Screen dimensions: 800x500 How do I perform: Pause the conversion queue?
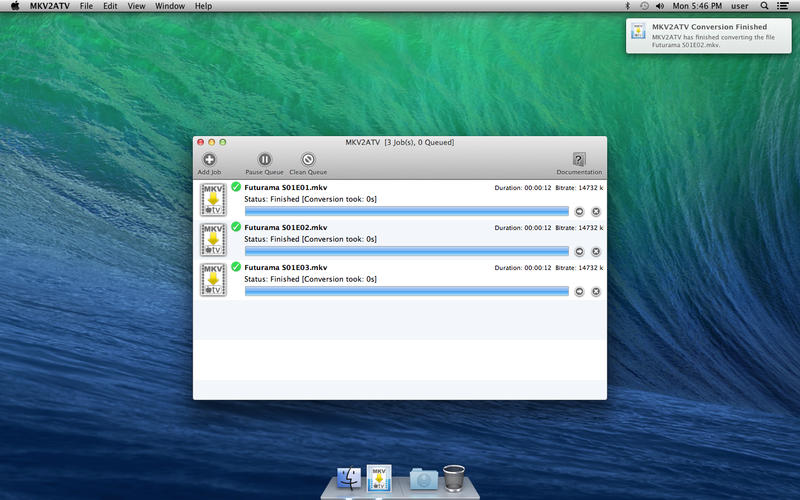tap(264, 160)
